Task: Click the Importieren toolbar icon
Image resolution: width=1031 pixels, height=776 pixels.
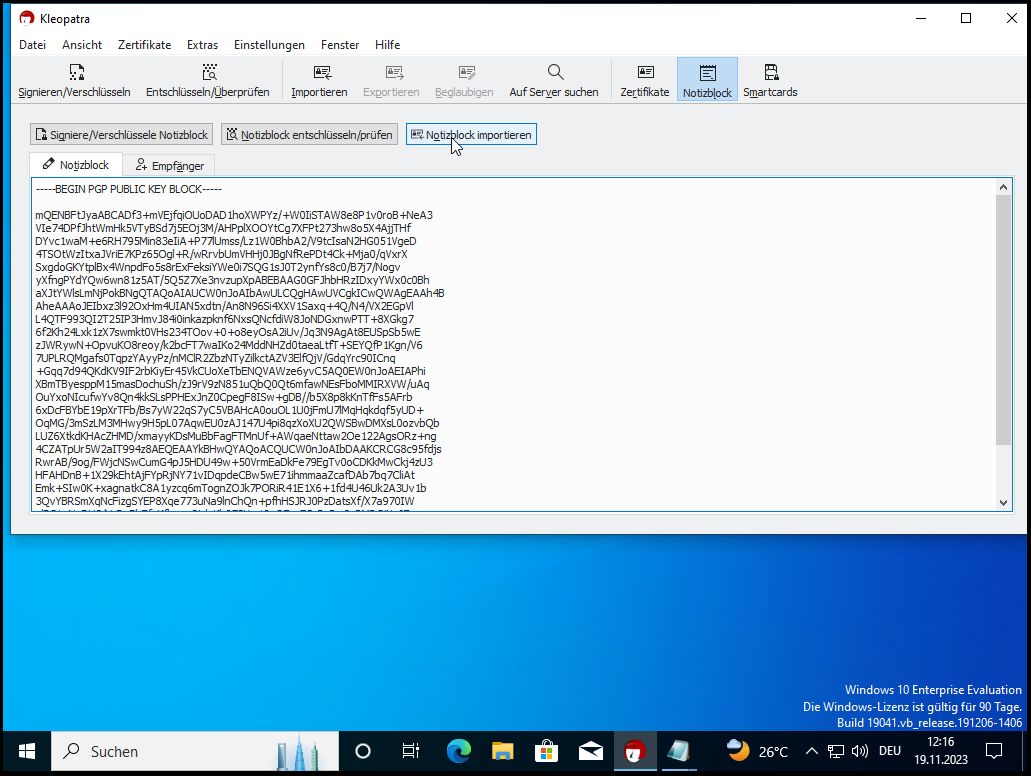Action: pos(320,80)
